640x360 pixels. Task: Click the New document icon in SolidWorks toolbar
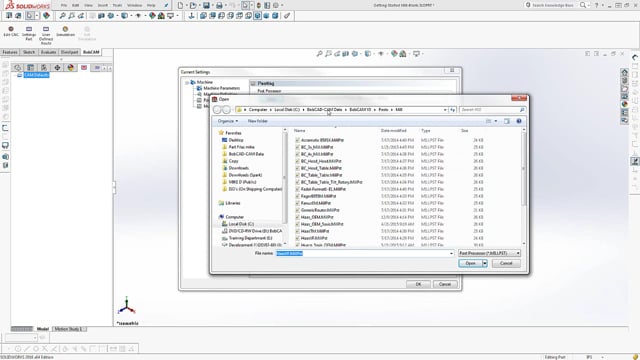click(180, 5)
